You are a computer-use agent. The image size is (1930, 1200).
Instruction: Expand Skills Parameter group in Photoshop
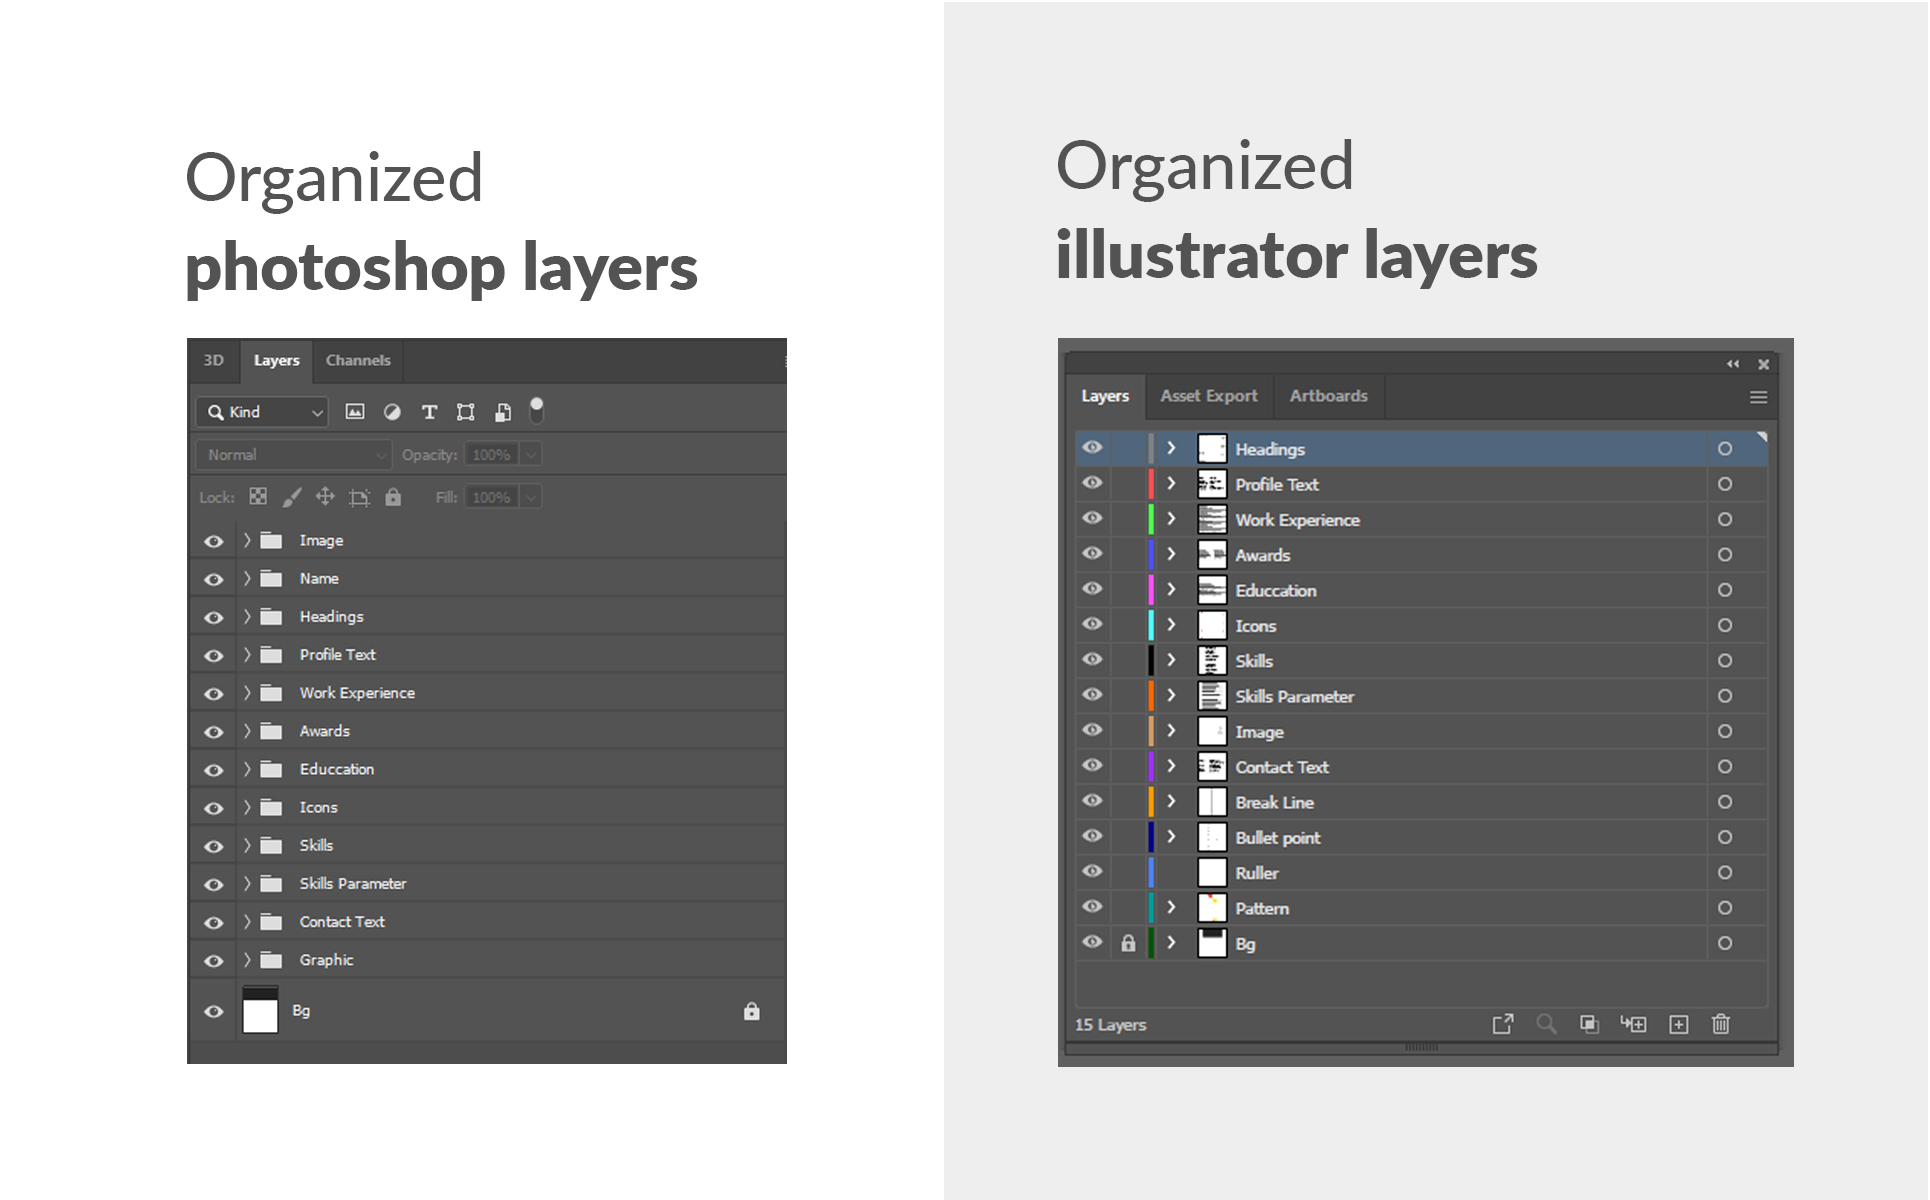[x=247, y=884]
